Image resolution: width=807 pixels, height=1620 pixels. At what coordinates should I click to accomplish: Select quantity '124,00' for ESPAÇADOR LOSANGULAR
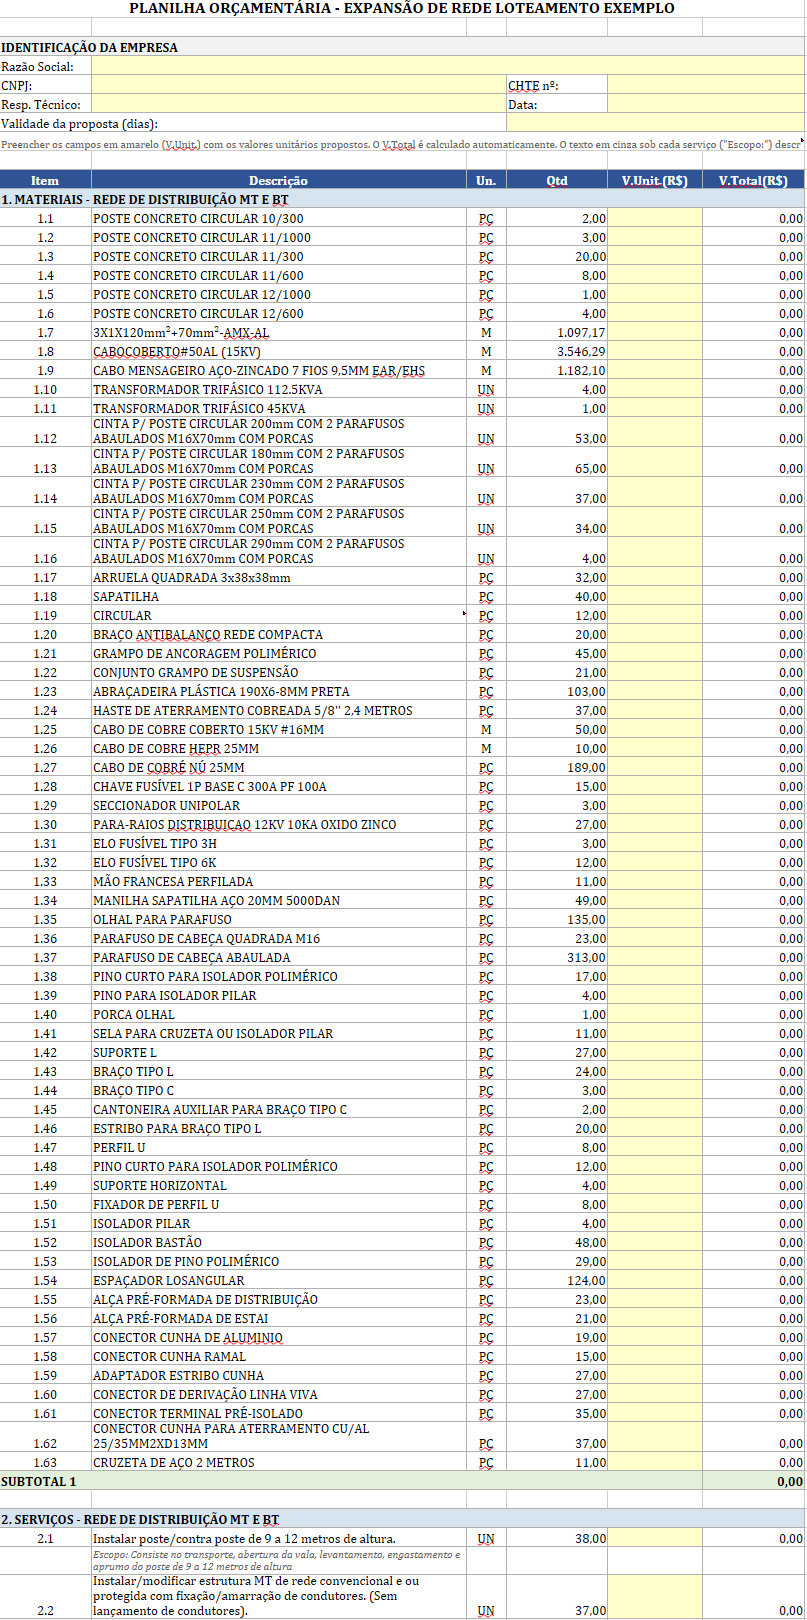tap(557, 1280)
